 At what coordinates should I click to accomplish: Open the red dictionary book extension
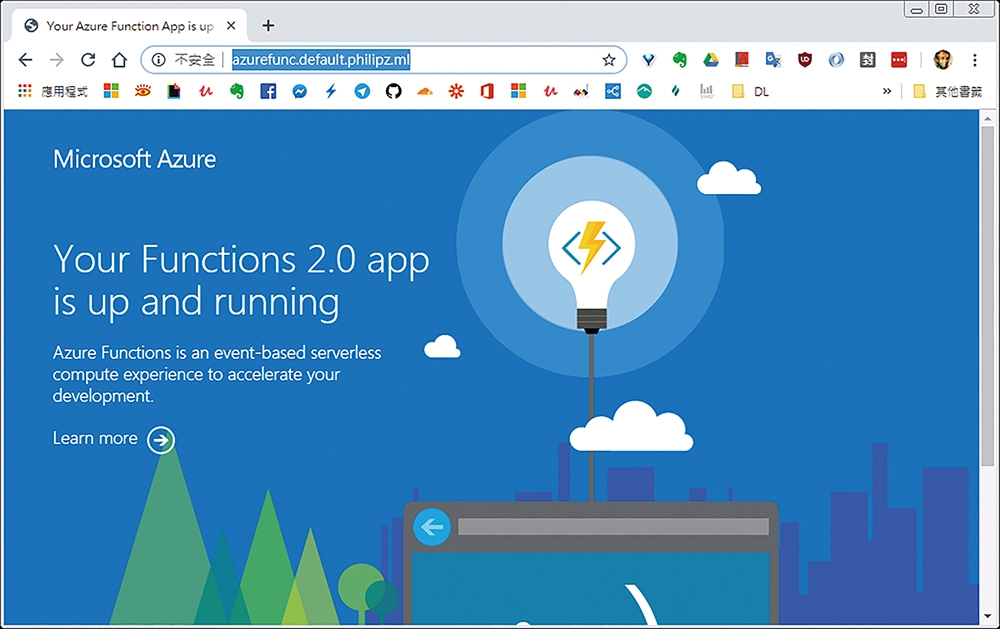click(742, 60)
